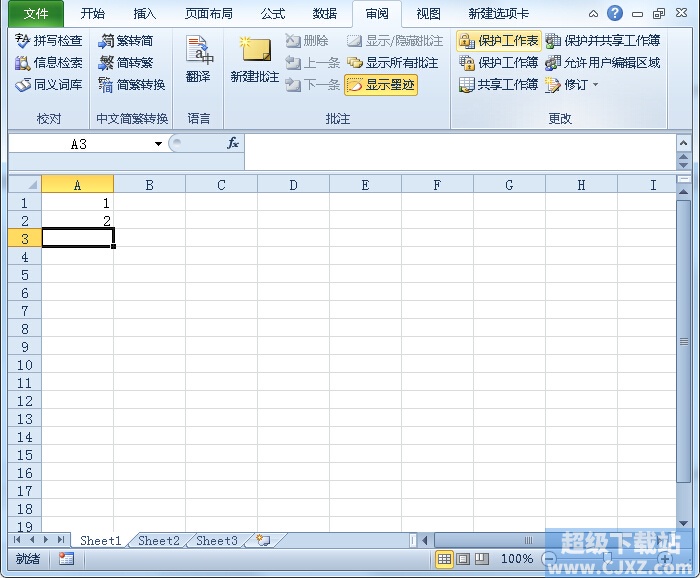Click 保护工作表 protect sheet
700x578 pixels.
click(x=499, y=41)
